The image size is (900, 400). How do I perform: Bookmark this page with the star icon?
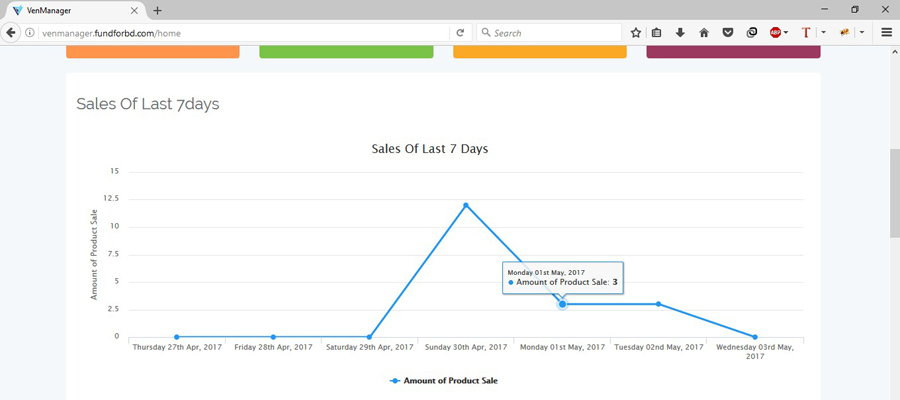pyautogui.click(x=636, y=32)
